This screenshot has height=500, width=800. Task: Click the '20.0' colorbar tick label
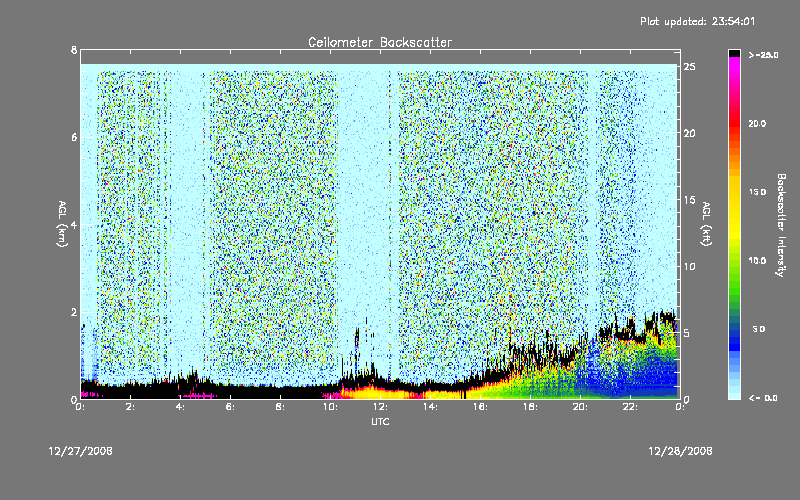(x=757, y=123)
